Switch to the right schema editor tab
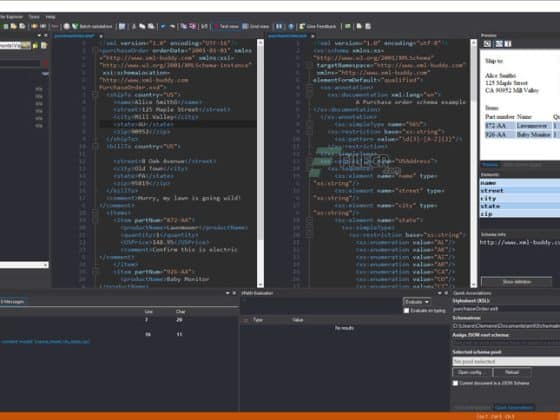The height and width of the screenshot is (420, 560). coord(288,36)
